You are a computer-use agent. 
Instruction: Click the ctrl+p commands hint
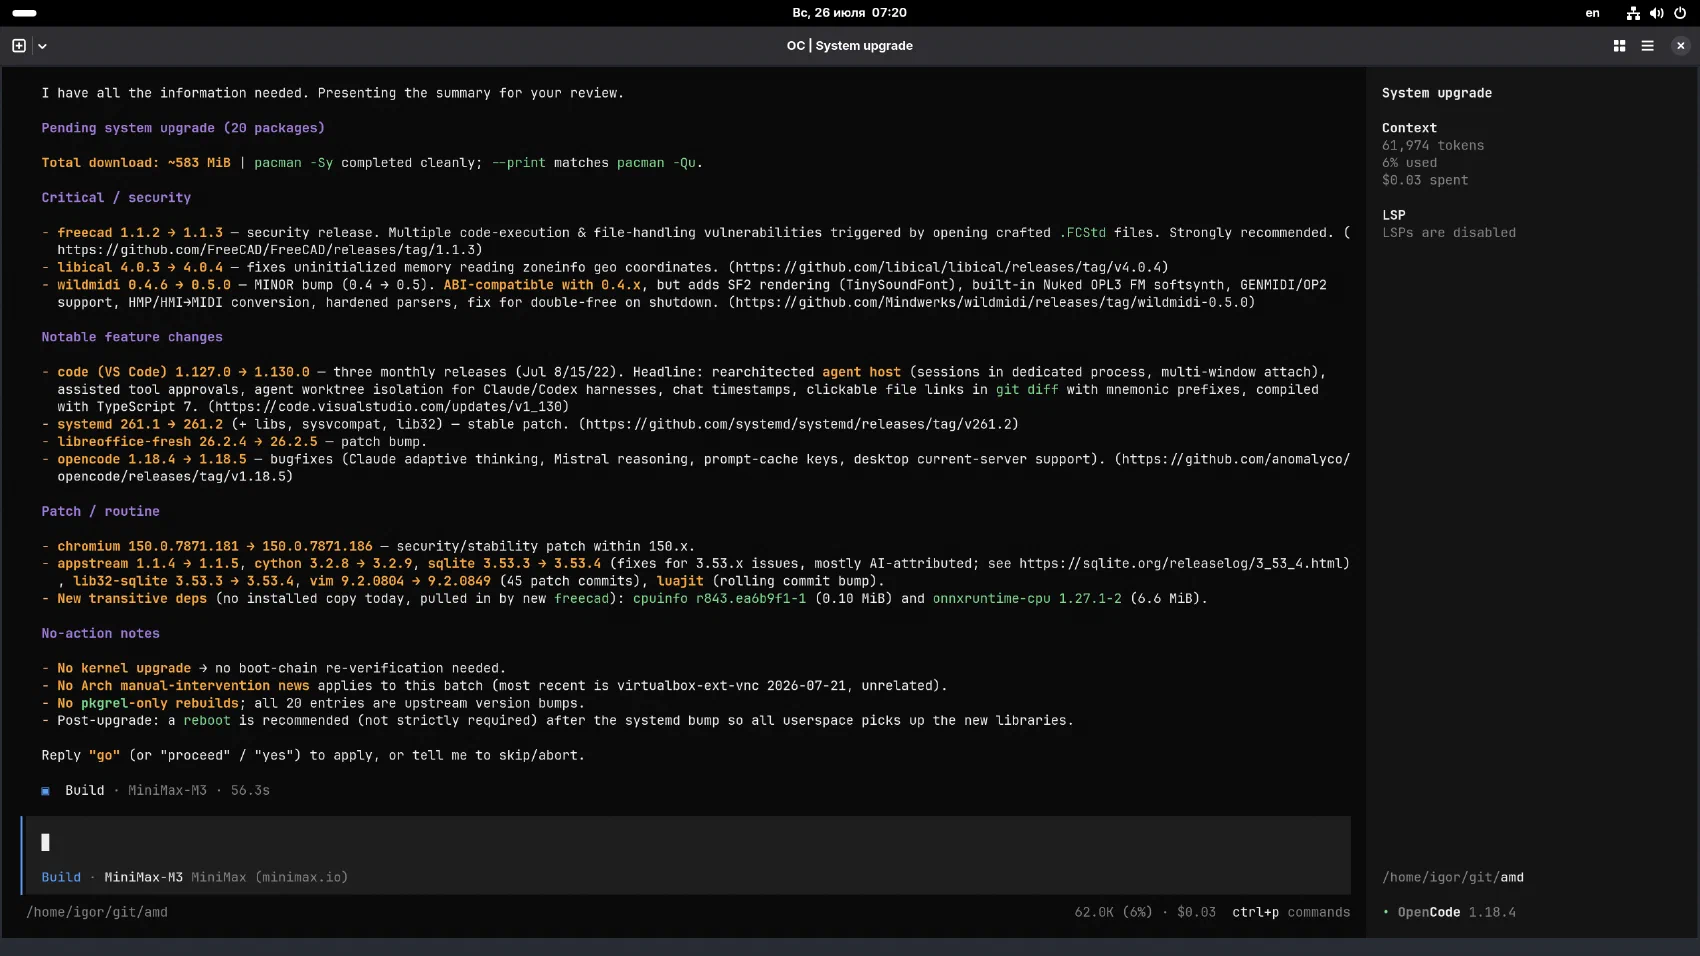click(x=1291, y=912)
